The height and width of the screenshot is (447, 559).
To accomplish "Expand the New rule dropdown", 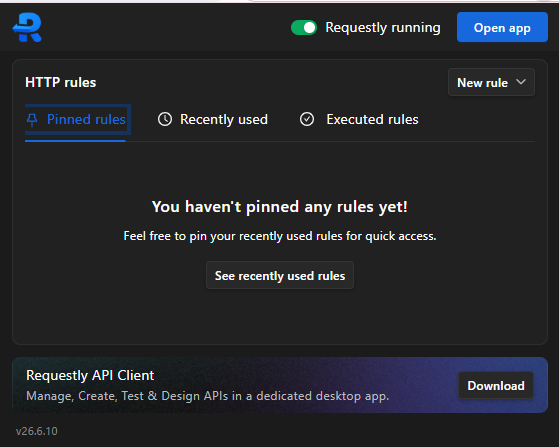I will [491, 82].
